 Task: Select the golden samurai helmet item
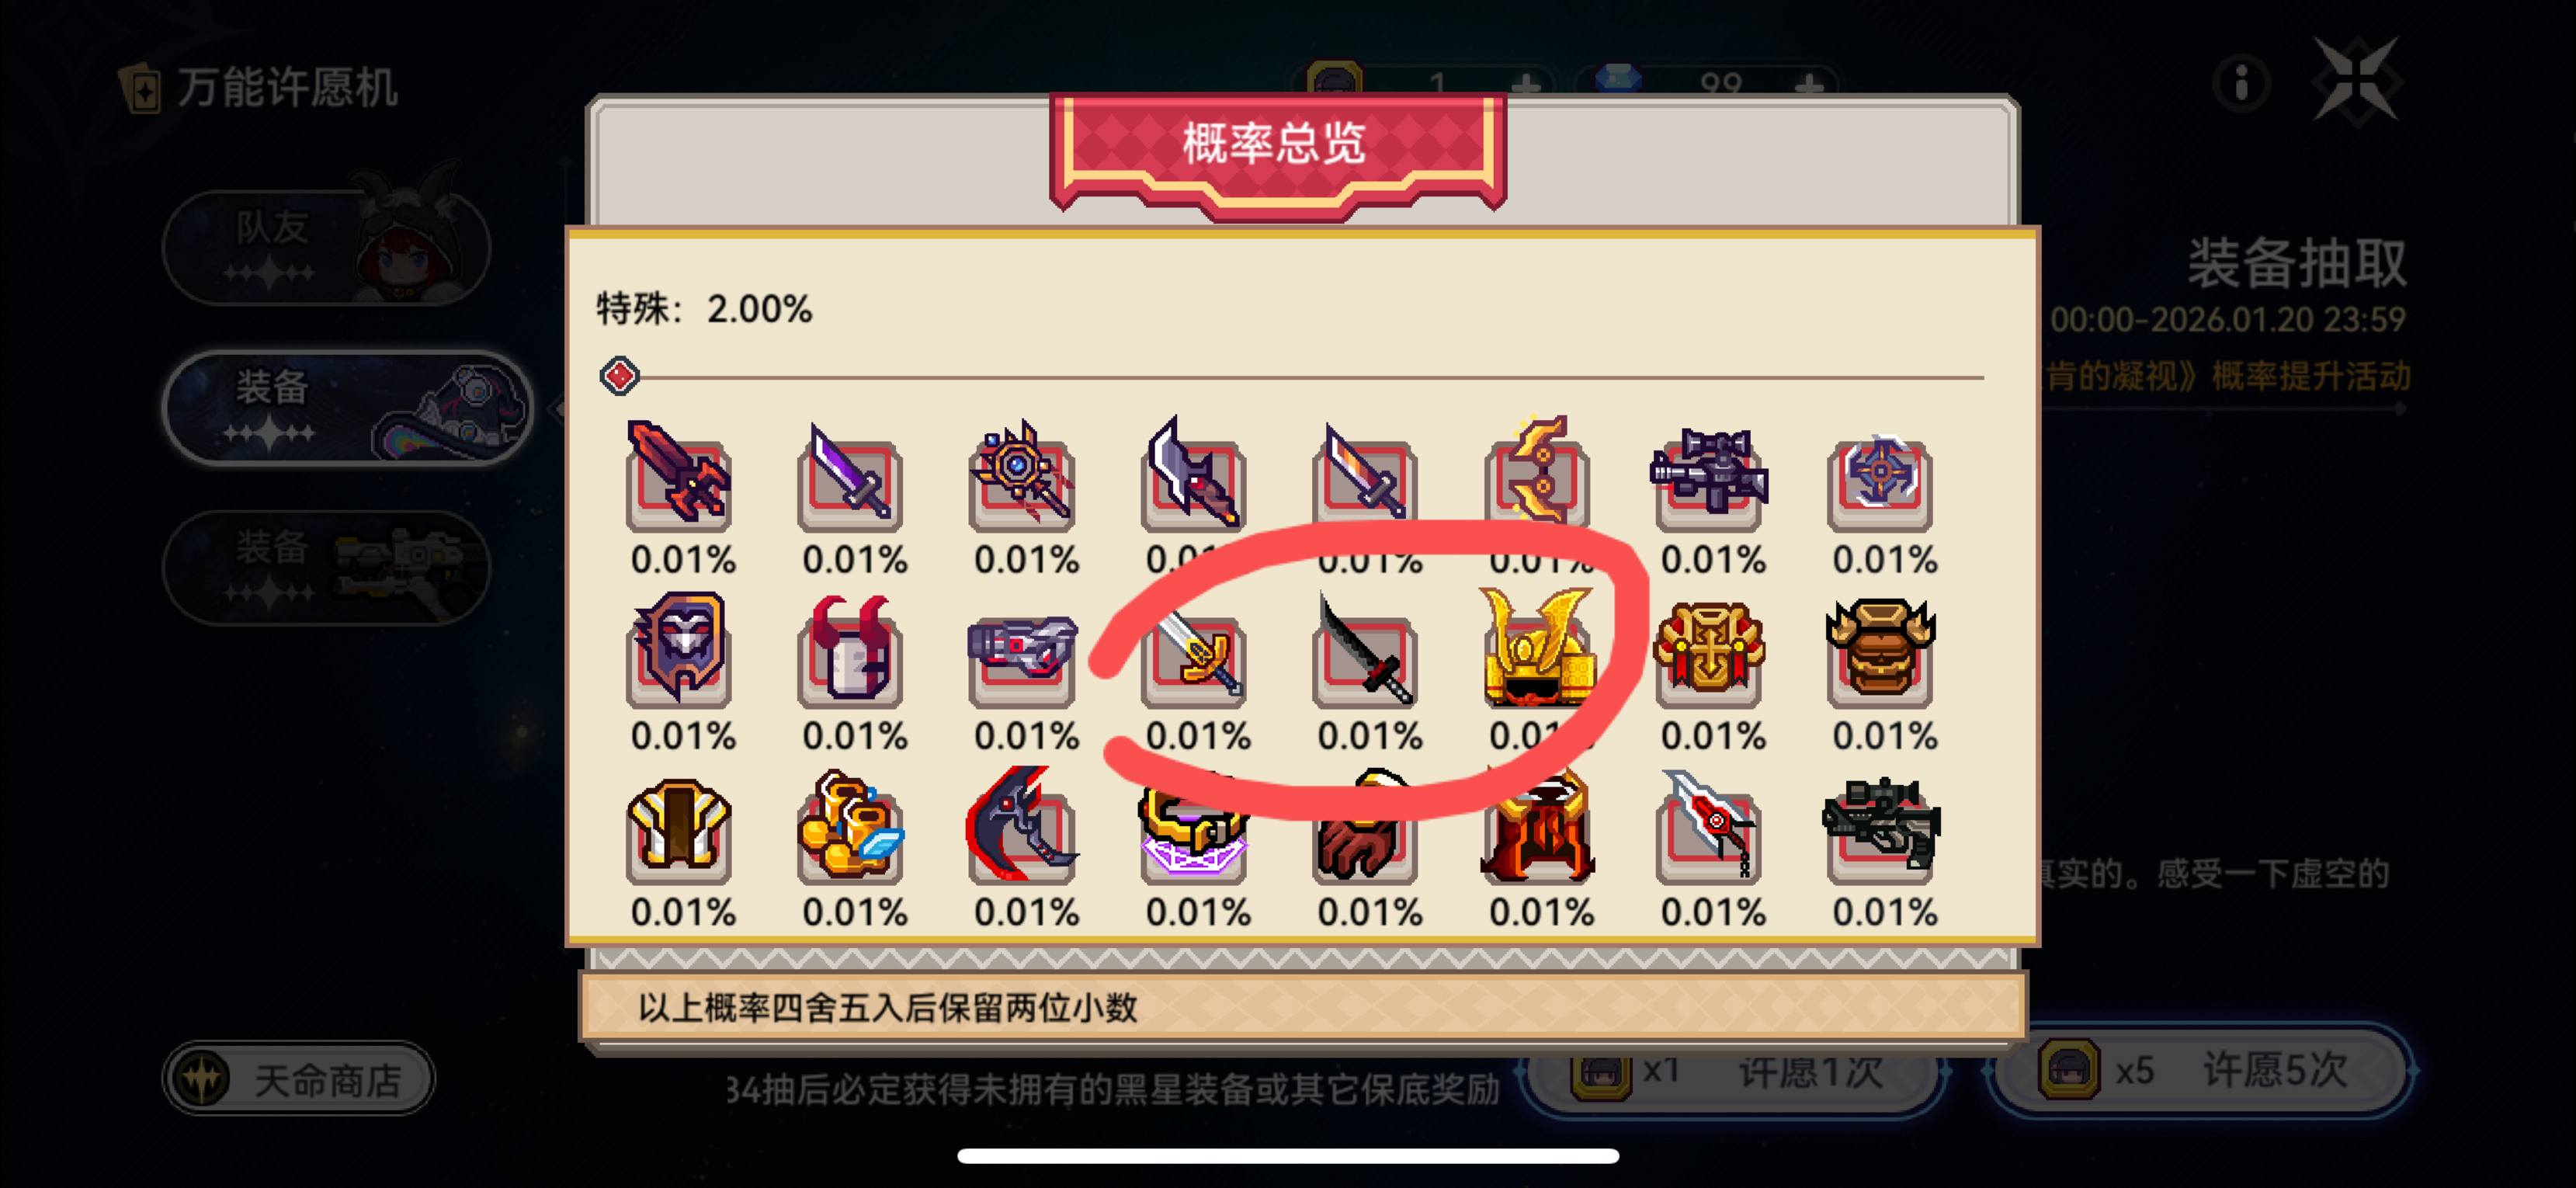click(1539, 648)
